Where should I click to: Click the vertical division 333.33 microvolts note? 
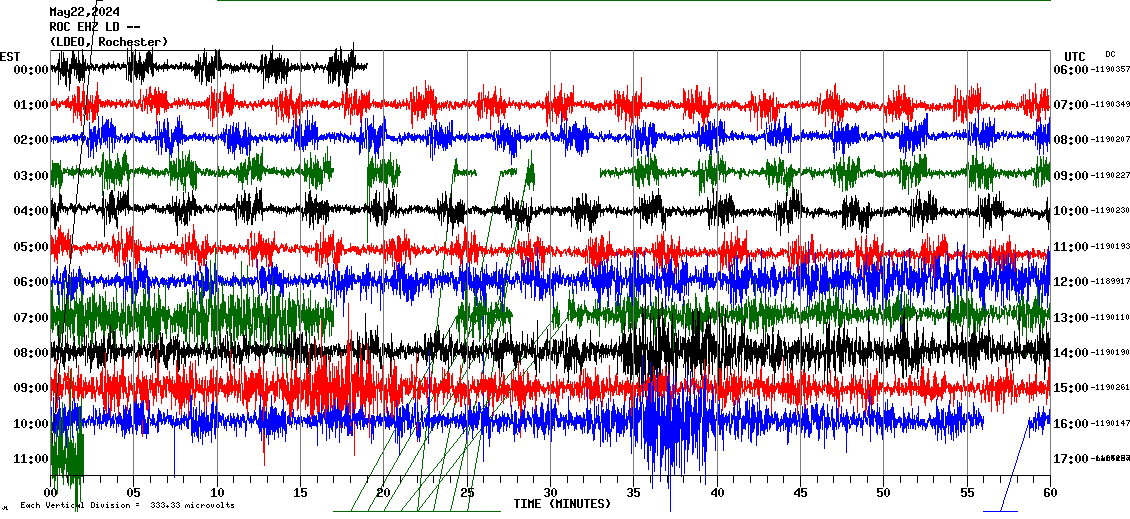pyautogui.click(x=127, y=505)
